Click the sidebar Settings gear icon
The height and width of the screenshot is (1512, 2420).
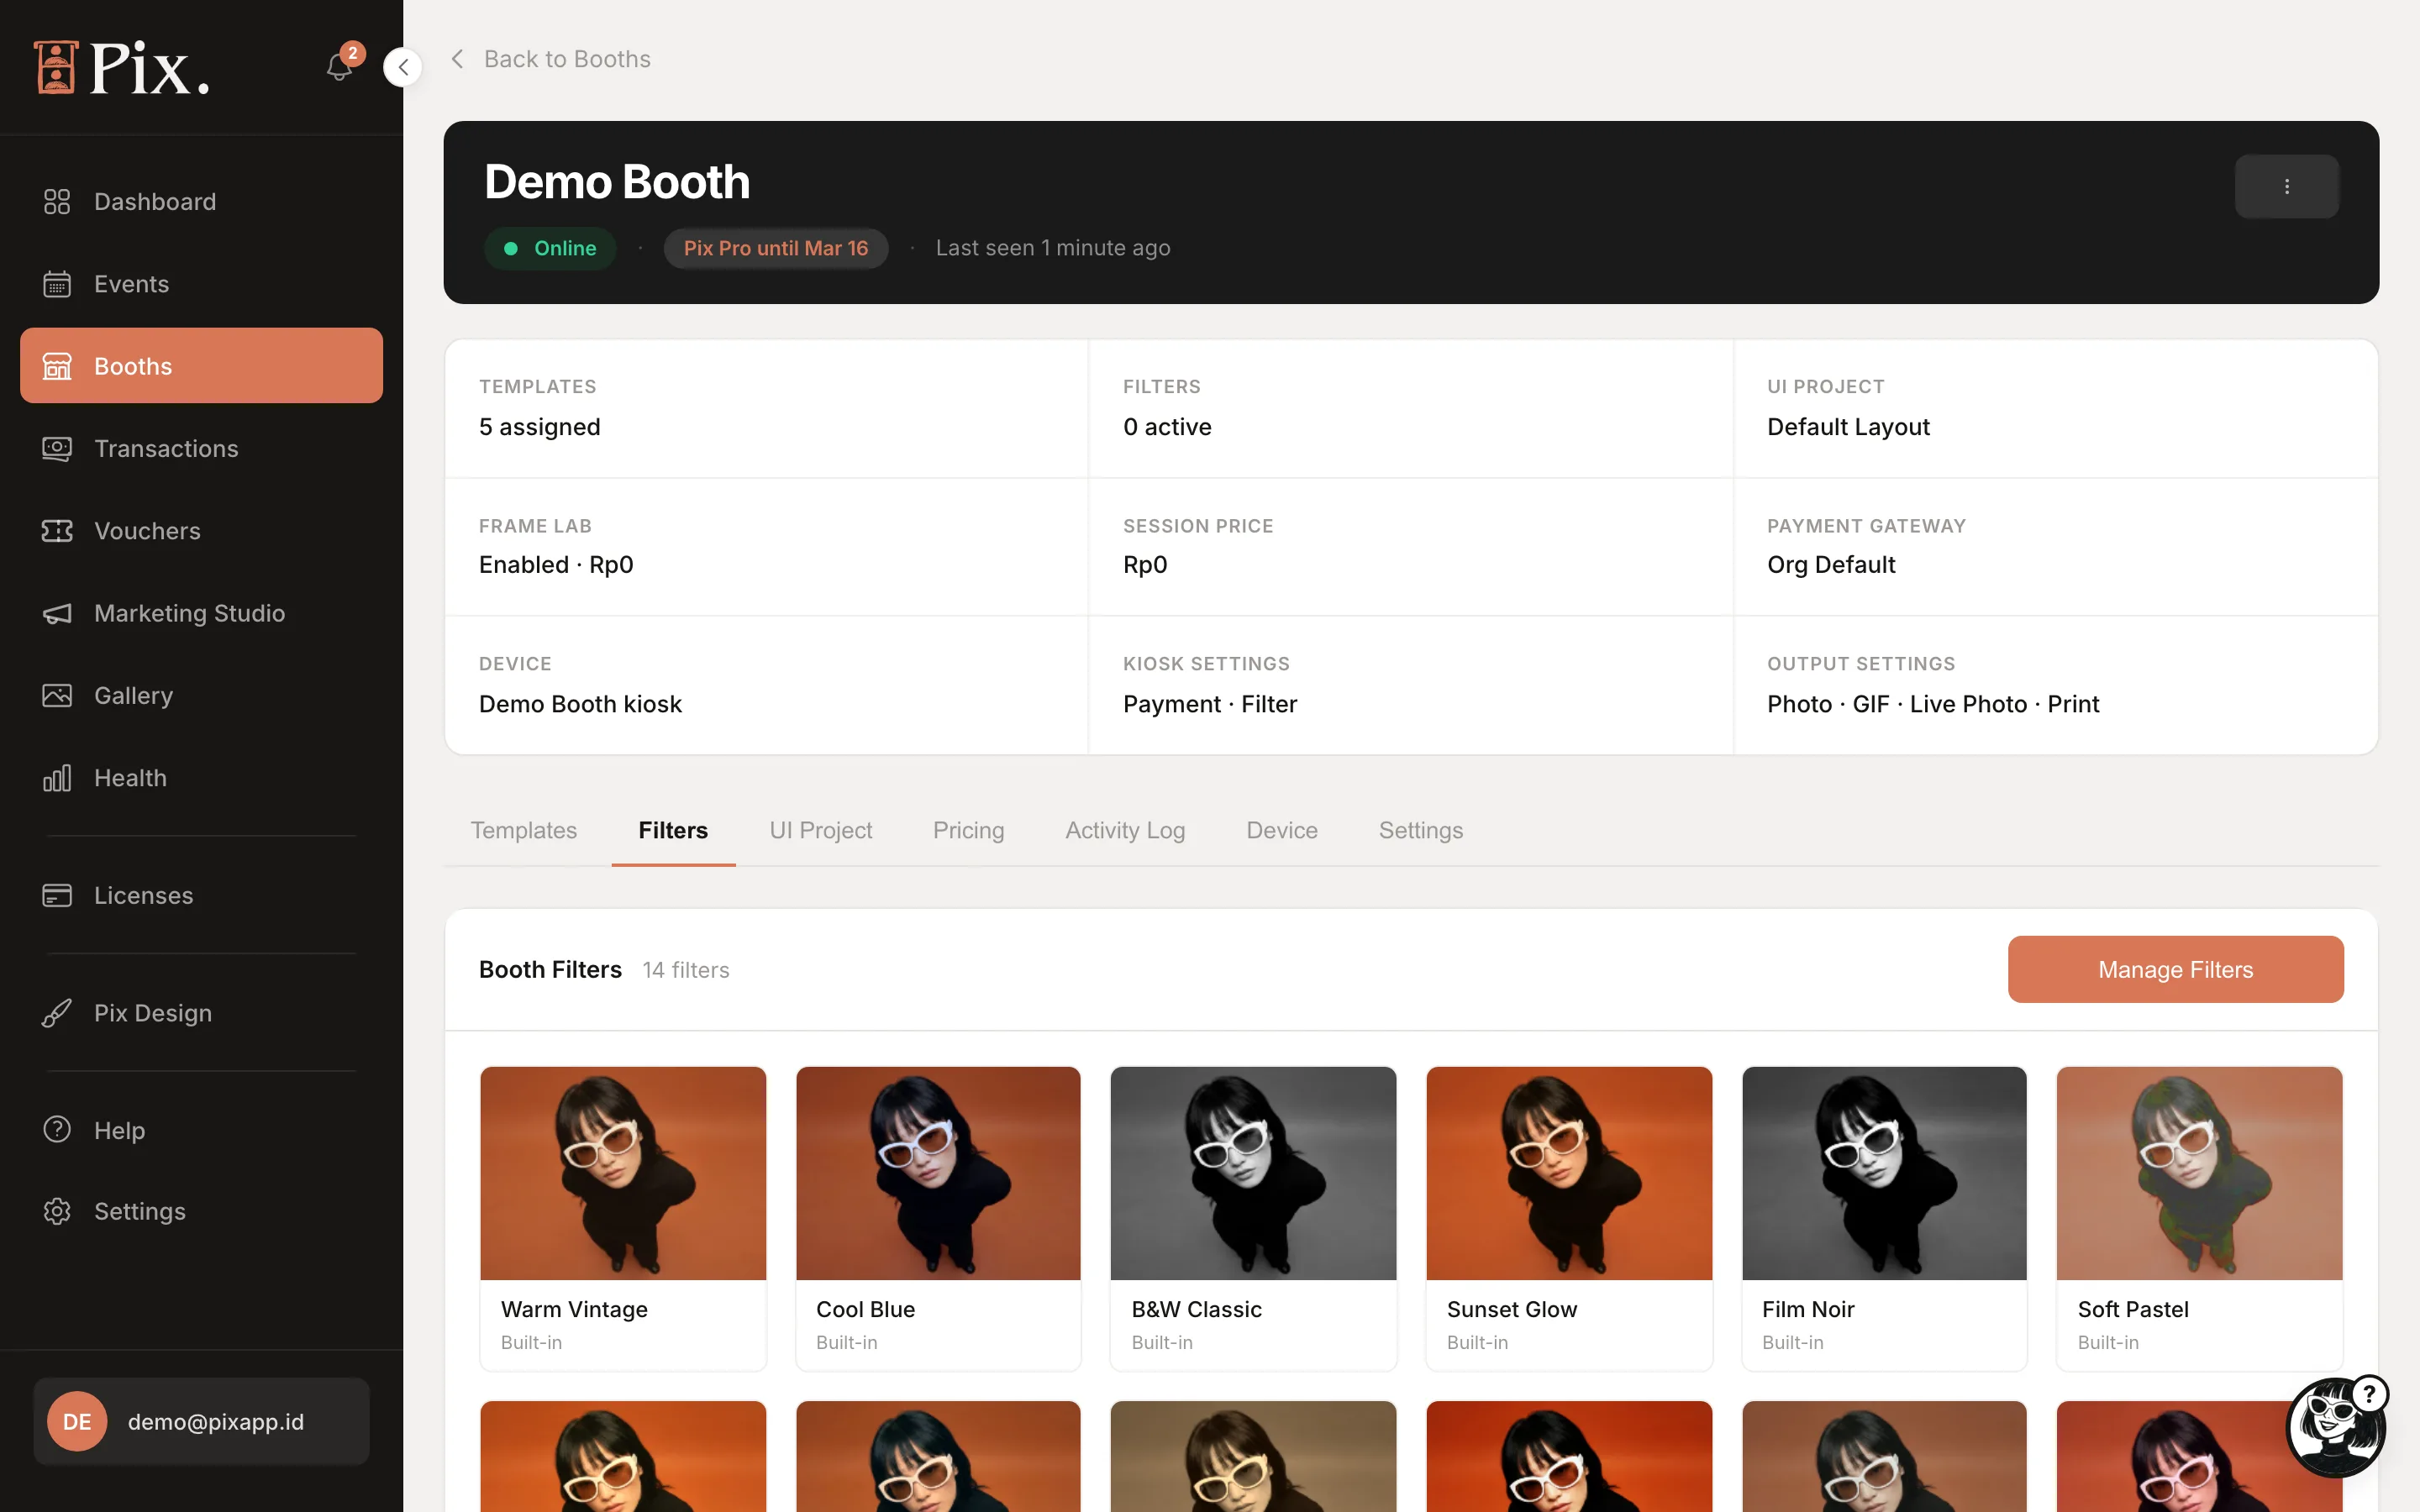[x=57, y=1211]
